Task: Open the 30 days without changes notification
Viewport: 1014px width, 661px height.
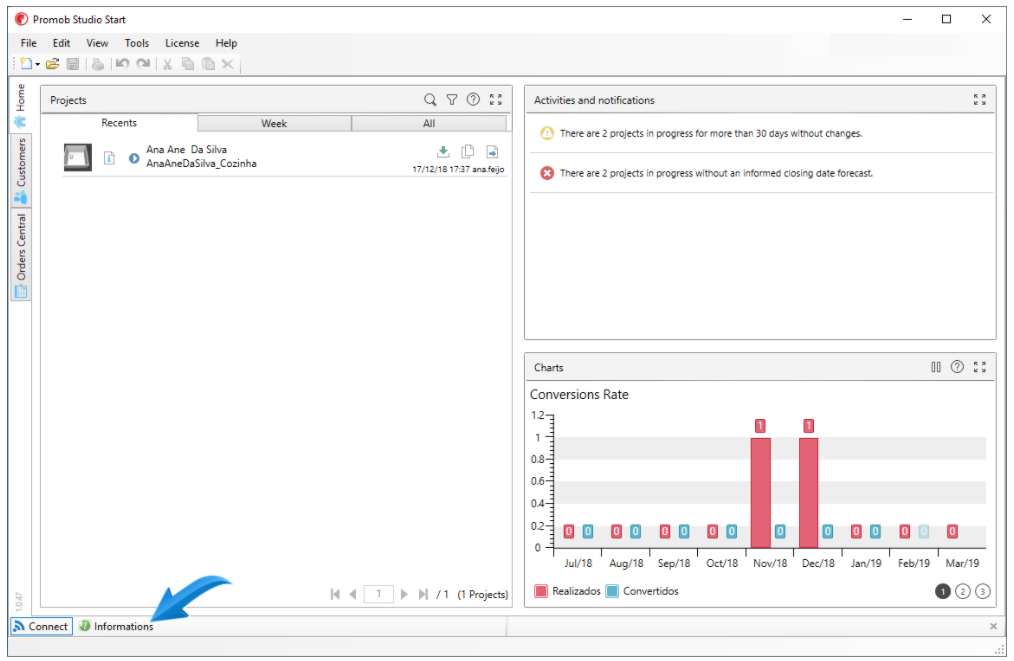Action: click(x=711, y=133)
